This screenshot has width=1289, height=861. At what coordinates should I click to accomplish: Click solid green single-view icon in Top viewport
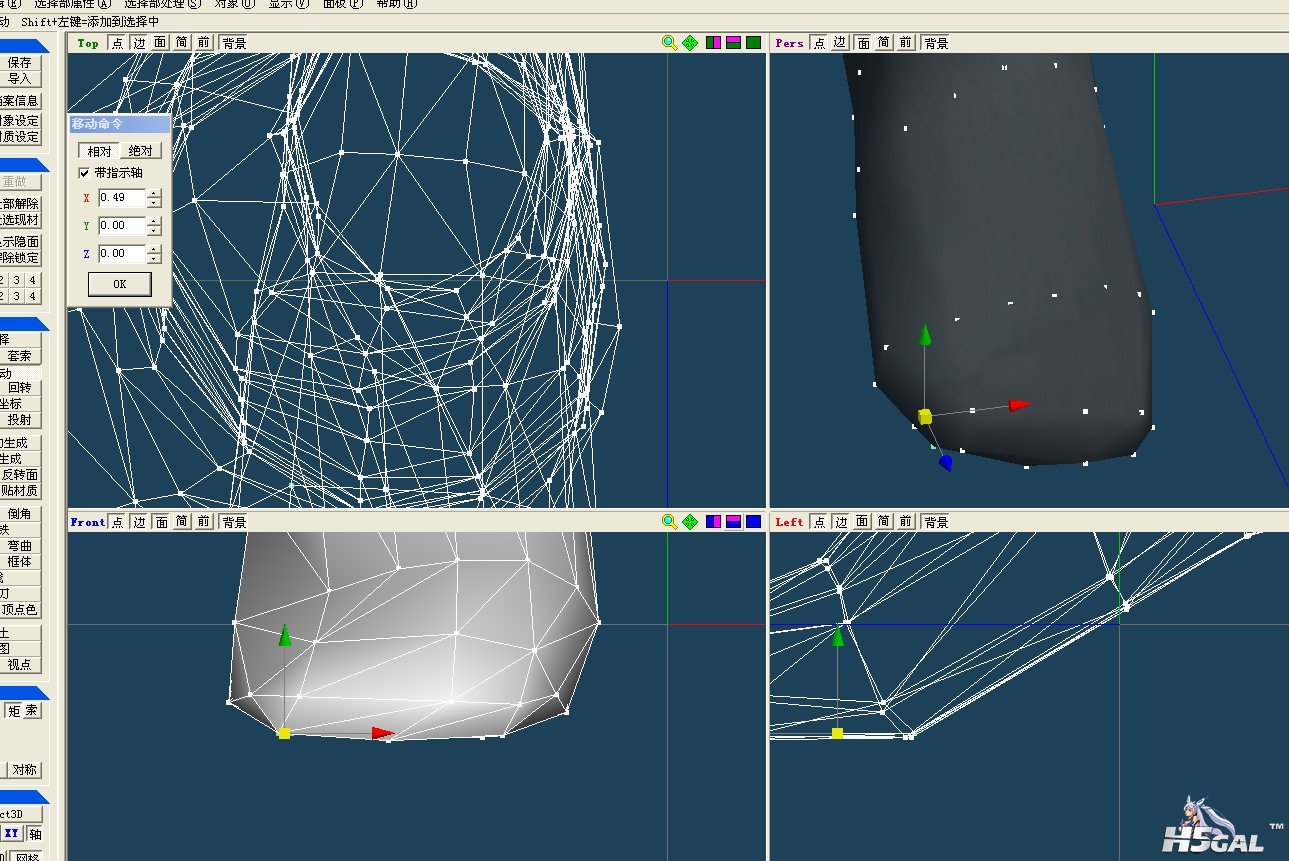(753, 43)
